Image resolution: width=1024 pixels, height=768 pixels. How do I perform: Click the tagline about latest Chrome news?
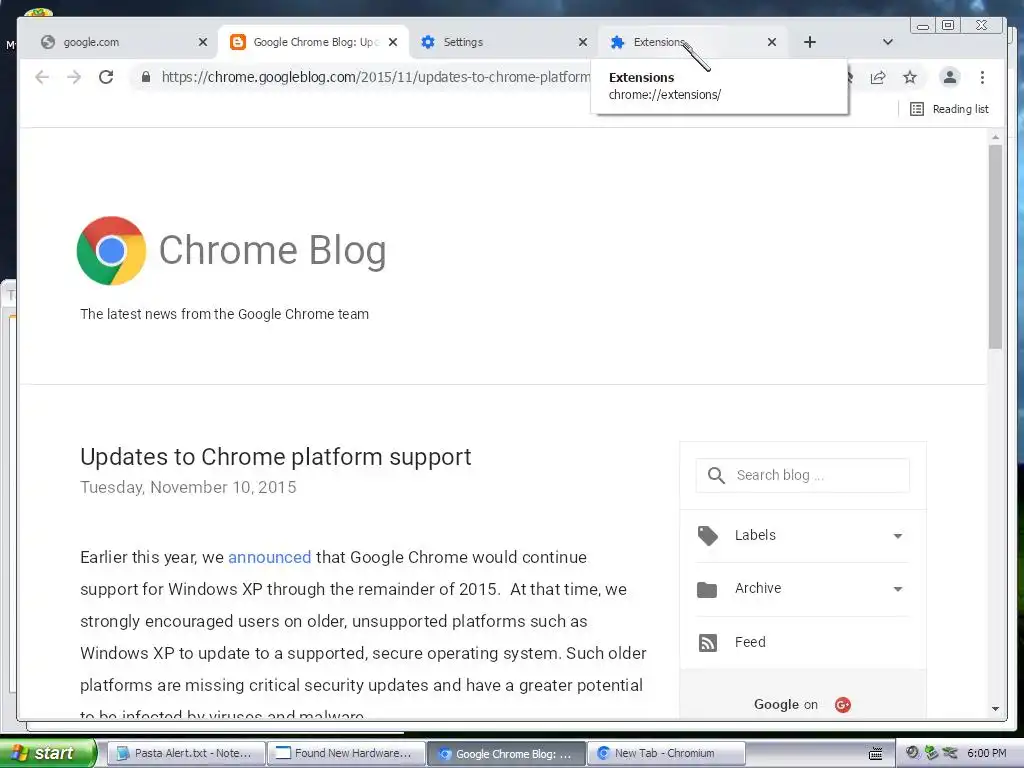click(x=224, y=314)
